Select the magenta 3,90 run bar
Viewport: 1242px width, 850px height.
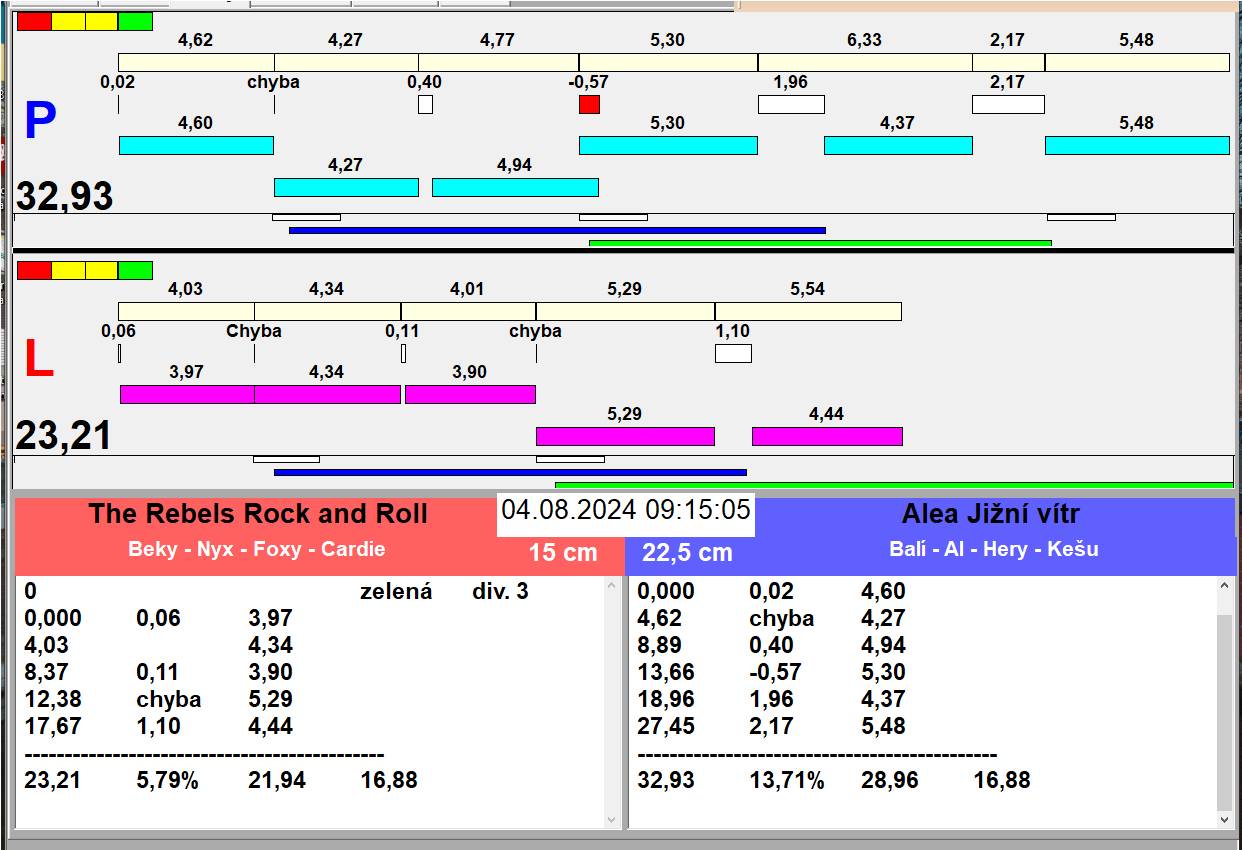[470, 394]
